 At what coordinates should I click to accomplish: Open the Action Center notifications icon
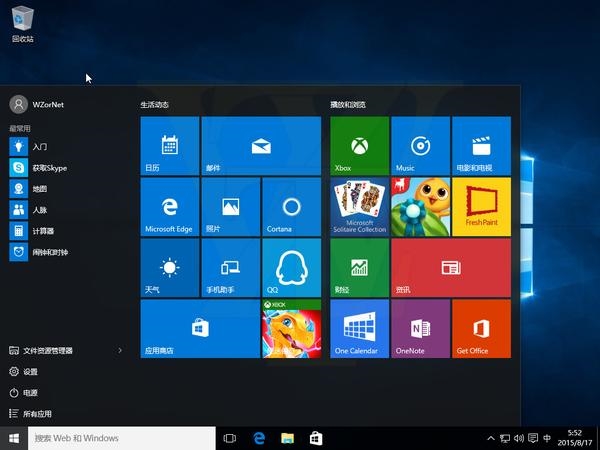pos(533,438)
